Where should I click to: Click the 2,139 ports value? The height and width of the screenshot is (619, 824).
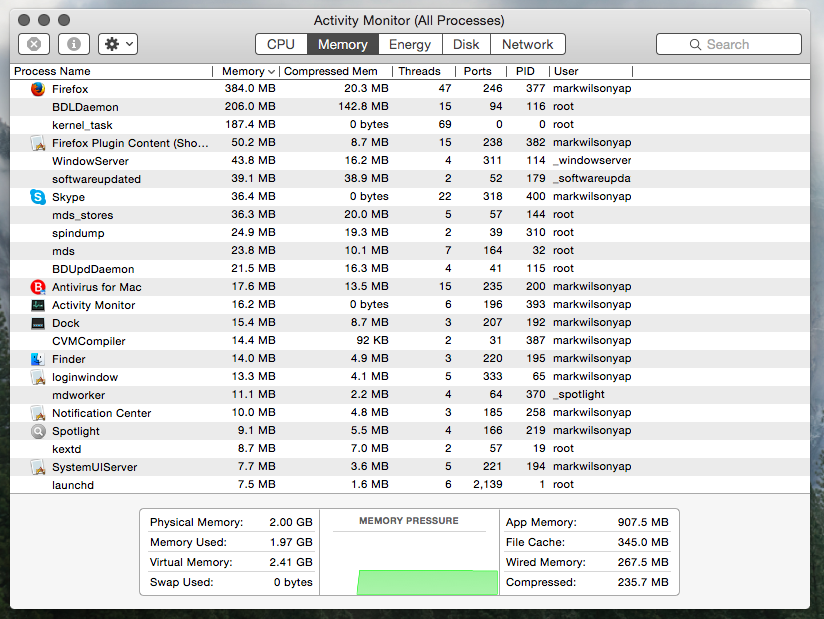[x=488, y=484]
